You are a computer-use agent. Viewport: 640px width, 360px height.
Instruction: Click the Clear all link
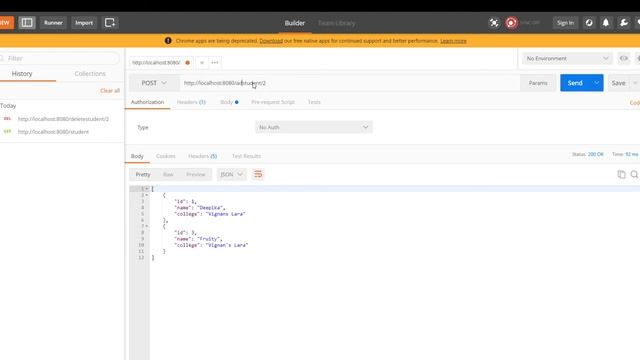tap(110, 91)
